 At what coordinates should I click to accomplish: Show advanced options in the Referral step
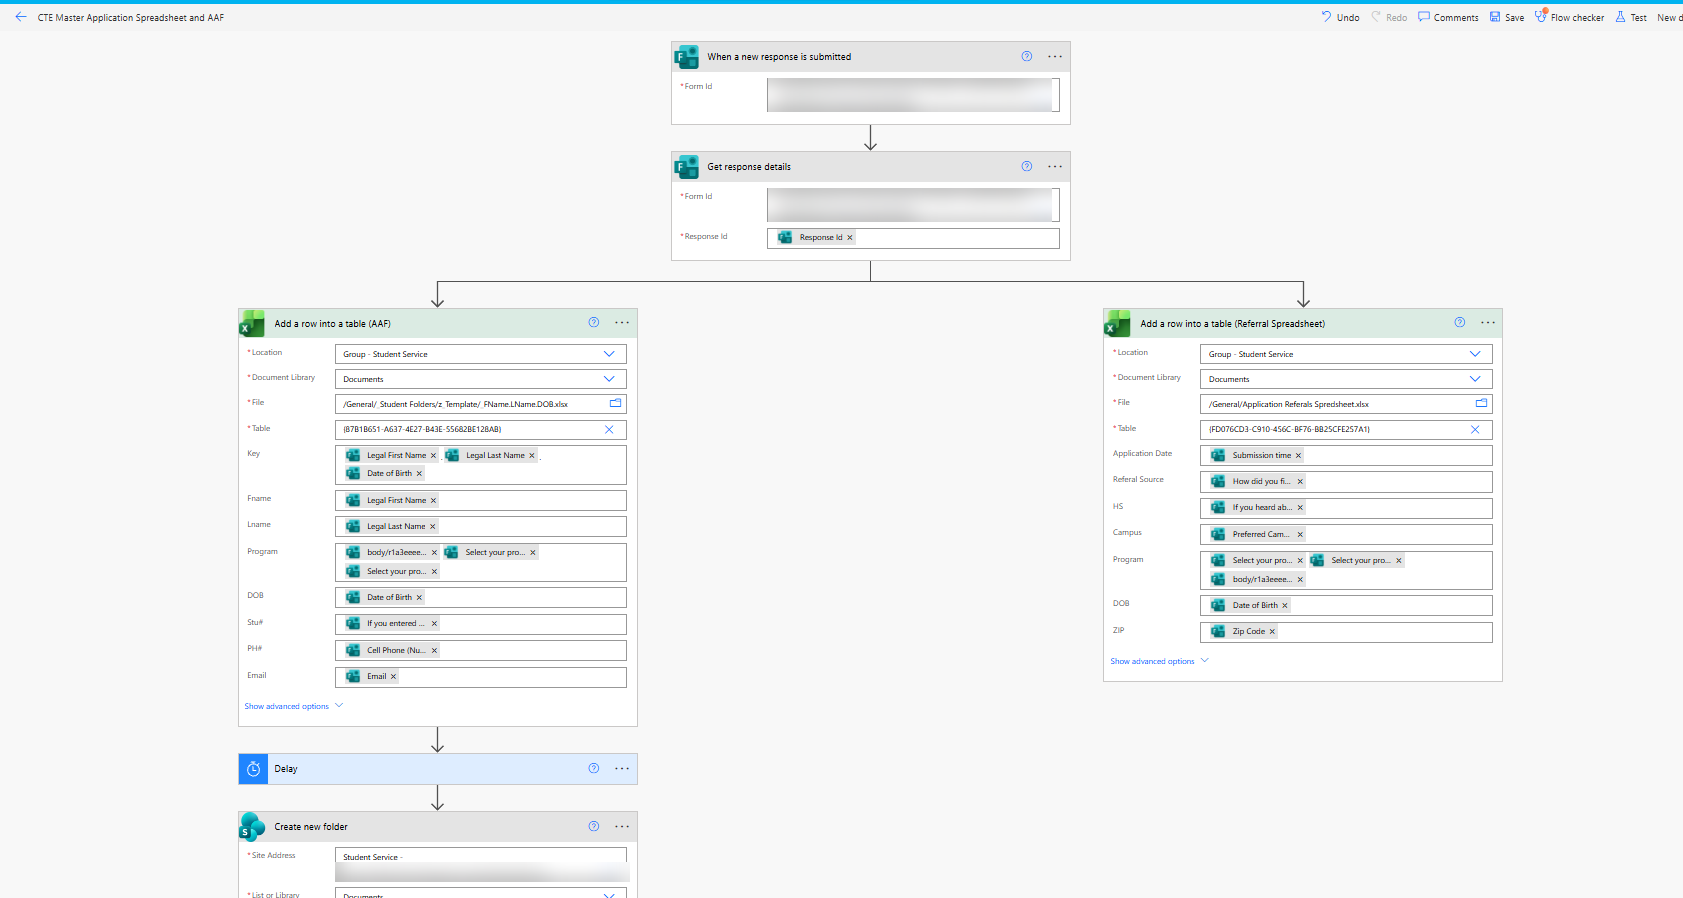coord(1159,661)
